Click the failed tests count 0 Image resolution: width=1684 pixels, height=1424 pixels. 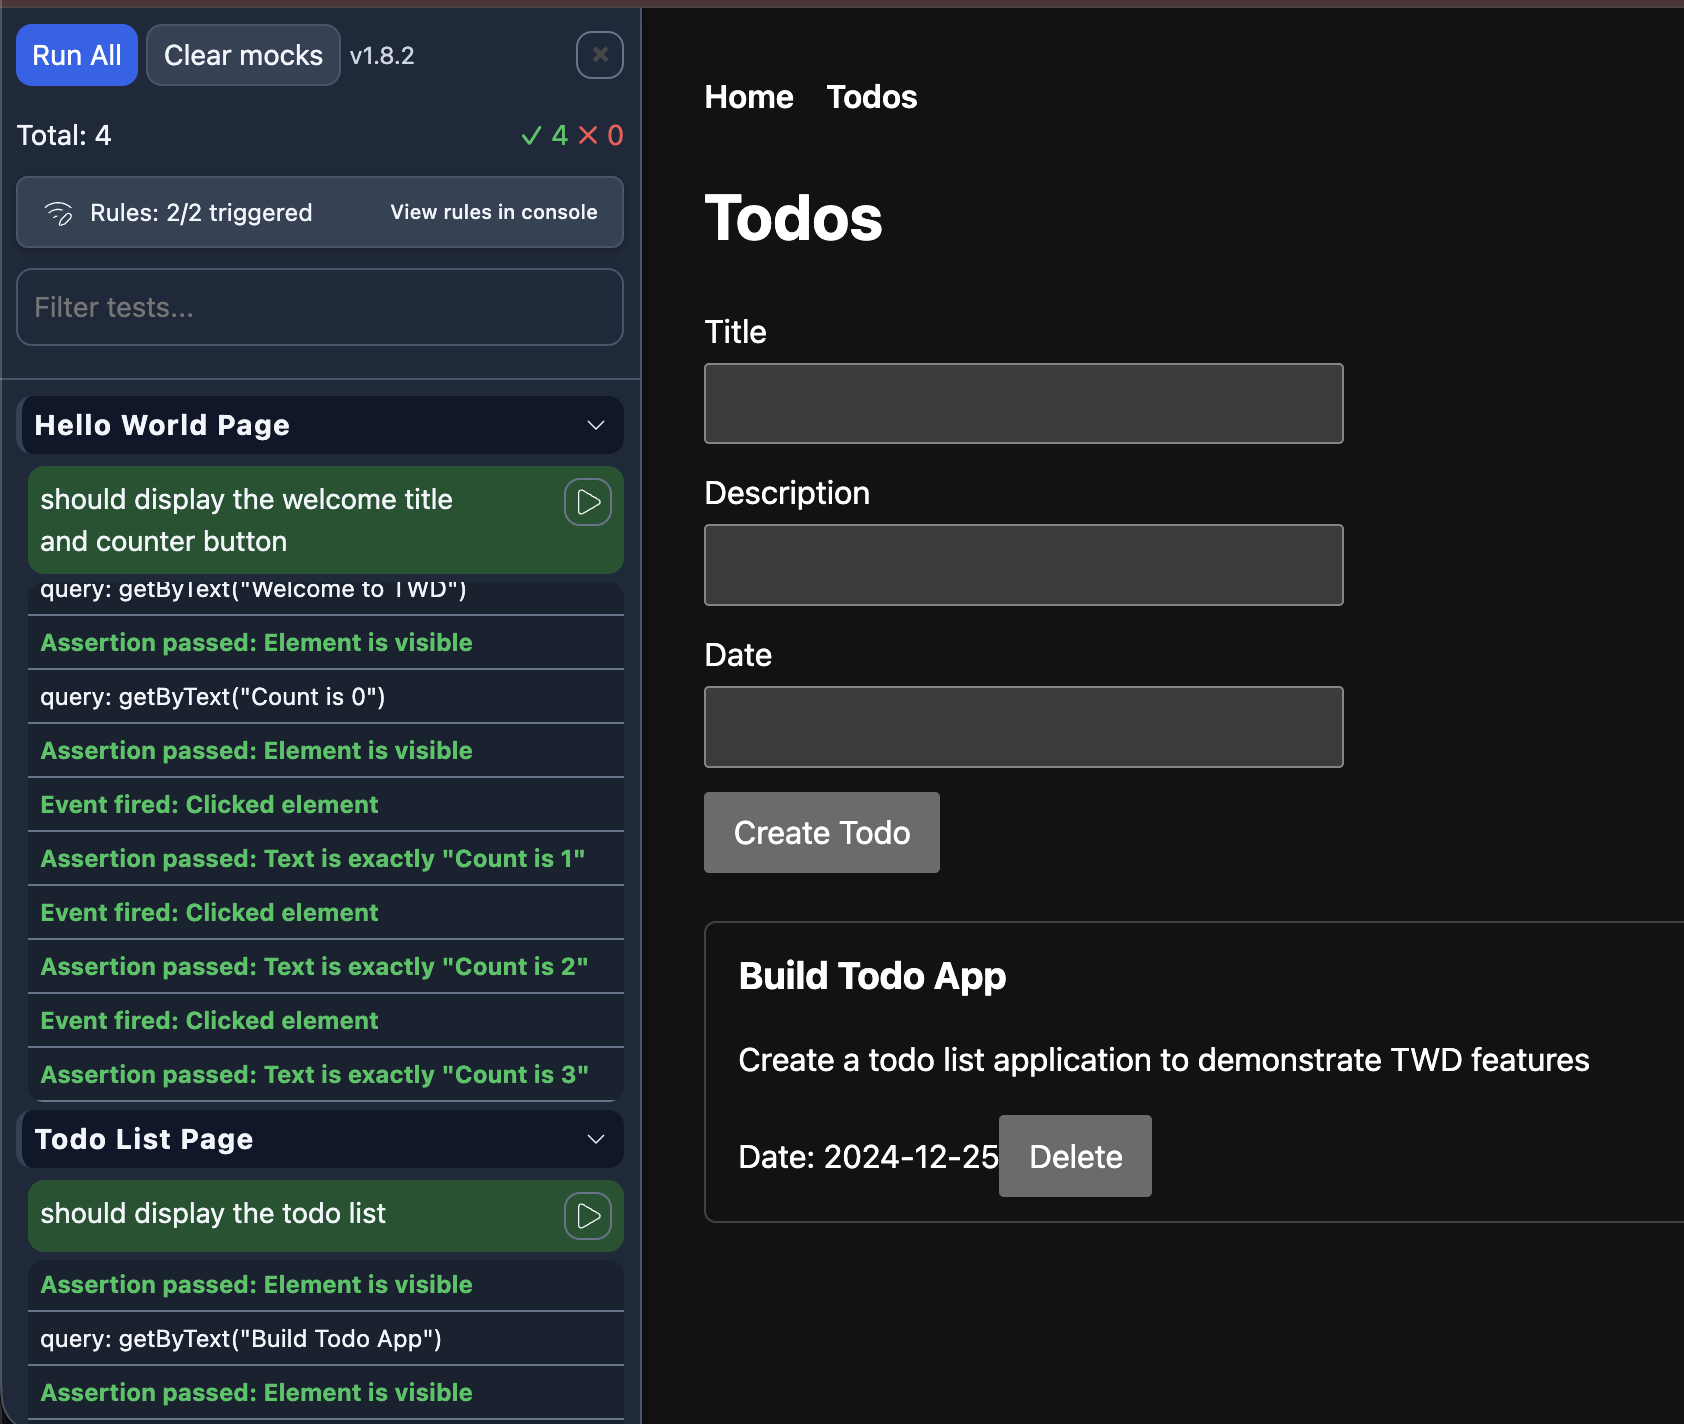click(601, 135)
